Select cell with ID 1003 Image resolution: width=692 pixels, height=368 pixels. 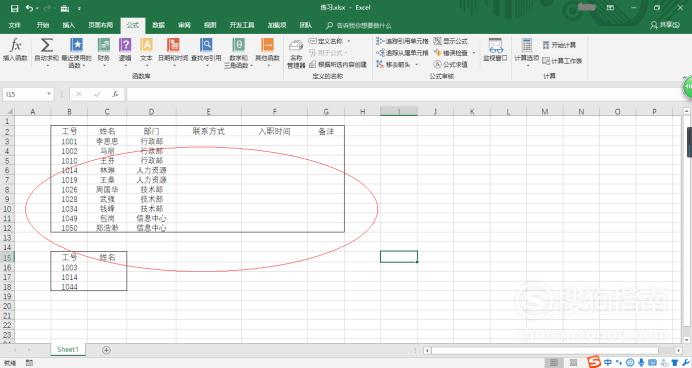click(69, 268)
